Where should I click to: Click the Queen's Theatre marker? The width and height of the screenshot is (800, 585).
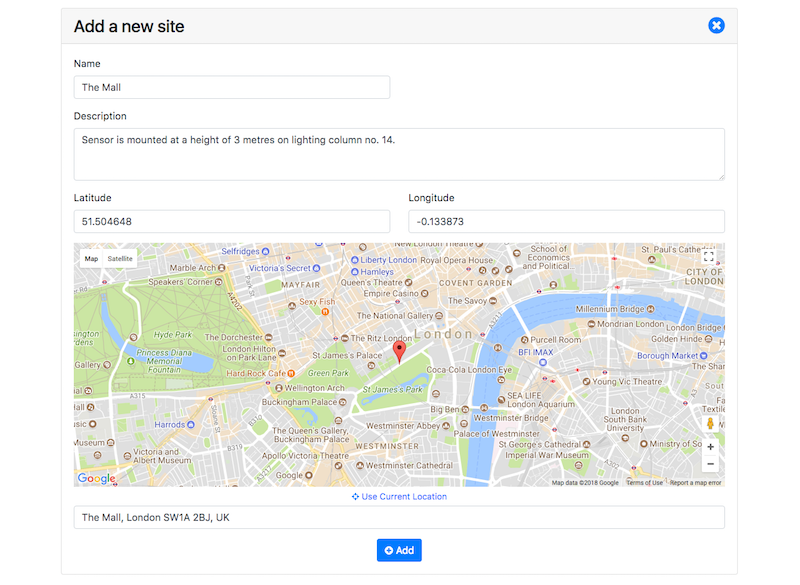408,282
